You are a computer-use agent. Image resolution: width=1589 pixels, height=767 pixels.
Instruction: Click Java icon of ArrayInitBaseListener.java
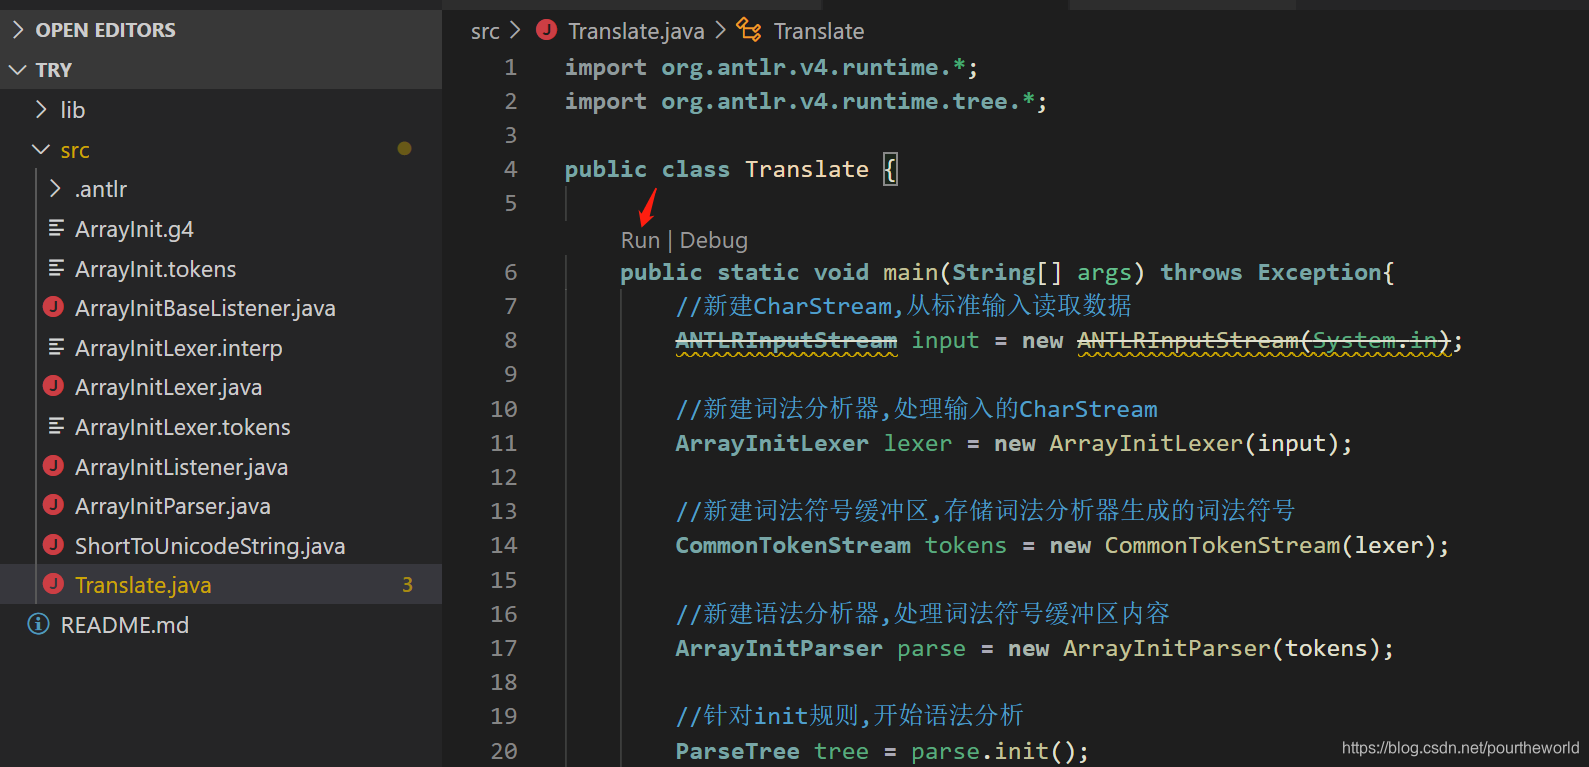tap(54, 307)
